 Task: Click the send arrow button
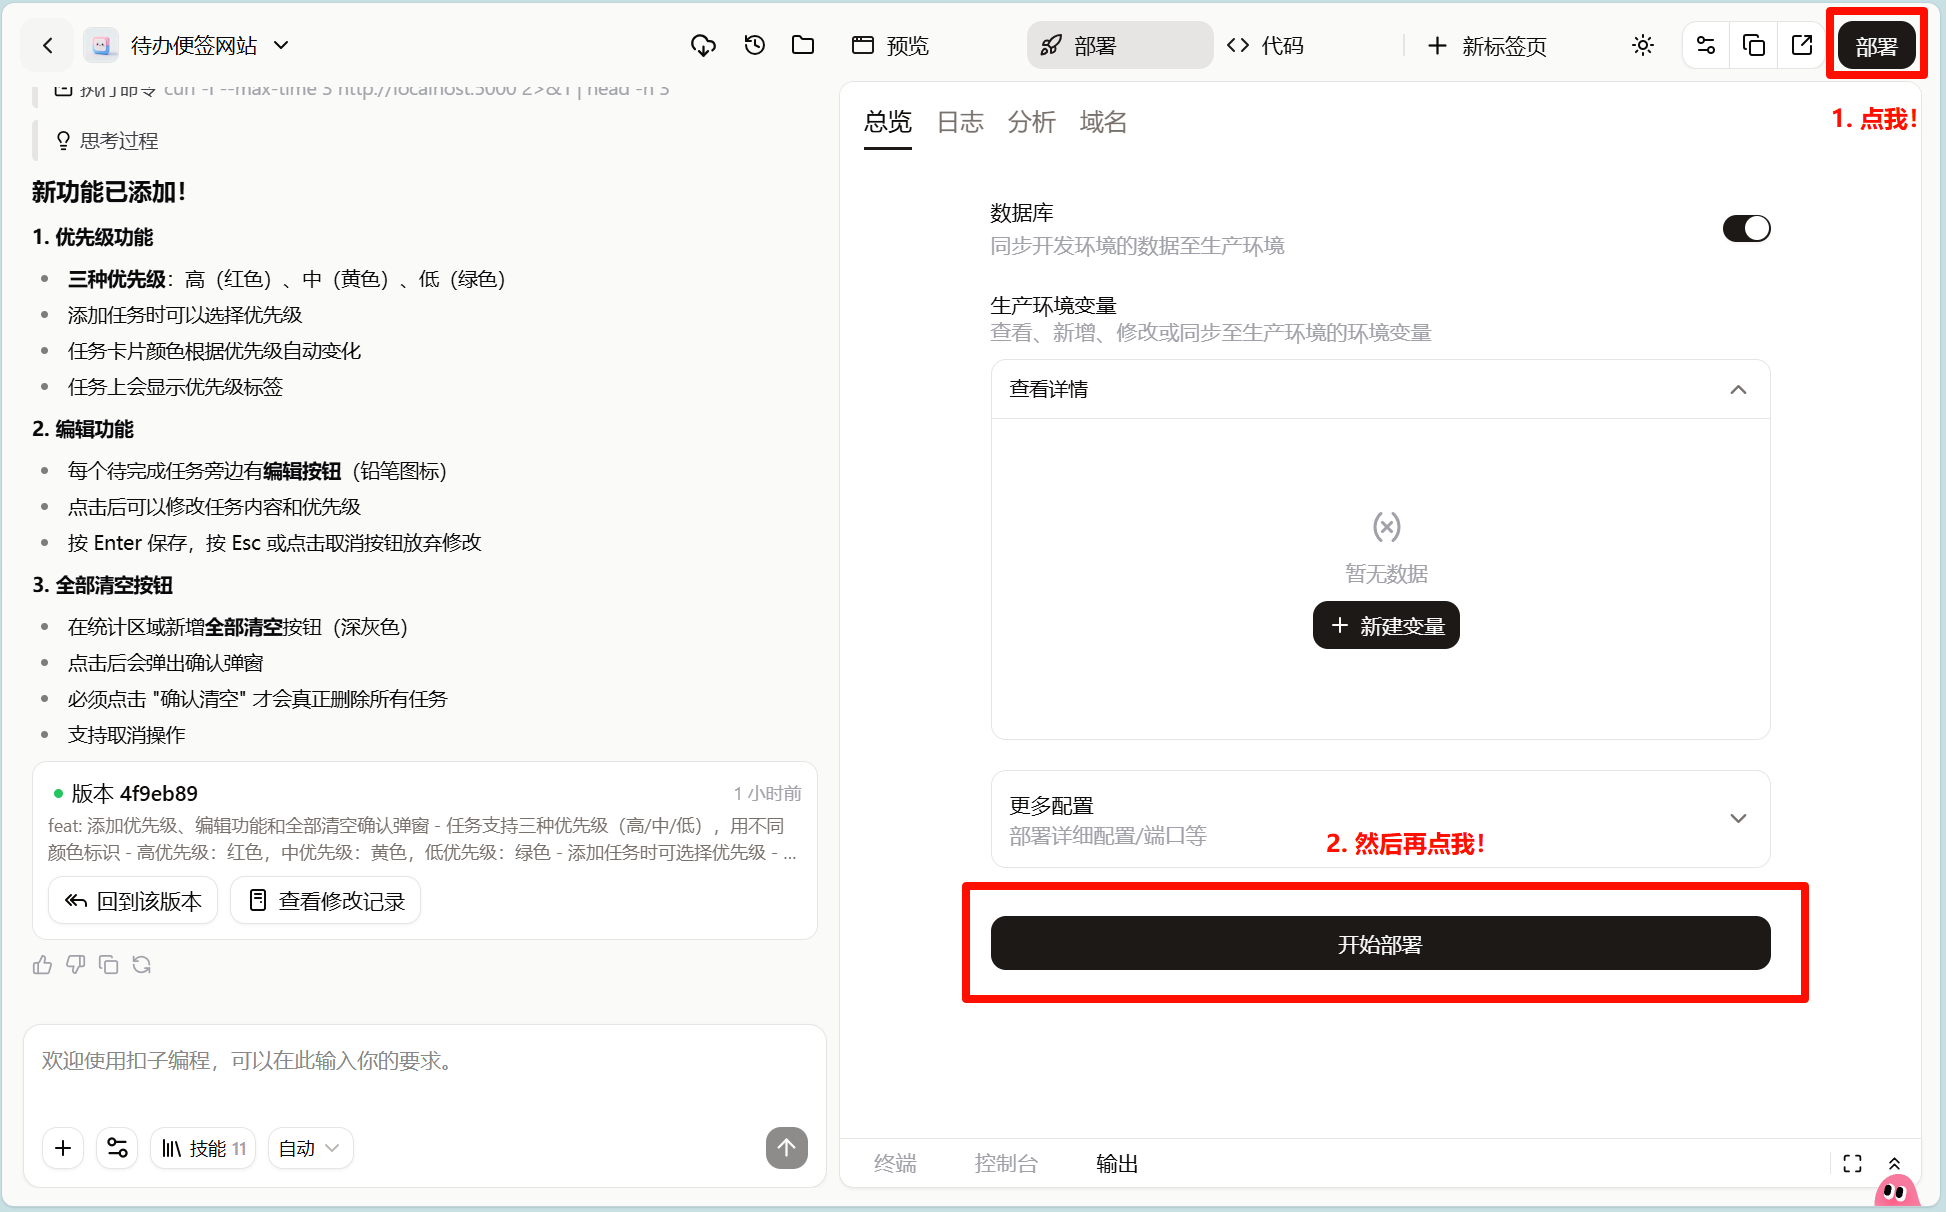(786, 1148)
